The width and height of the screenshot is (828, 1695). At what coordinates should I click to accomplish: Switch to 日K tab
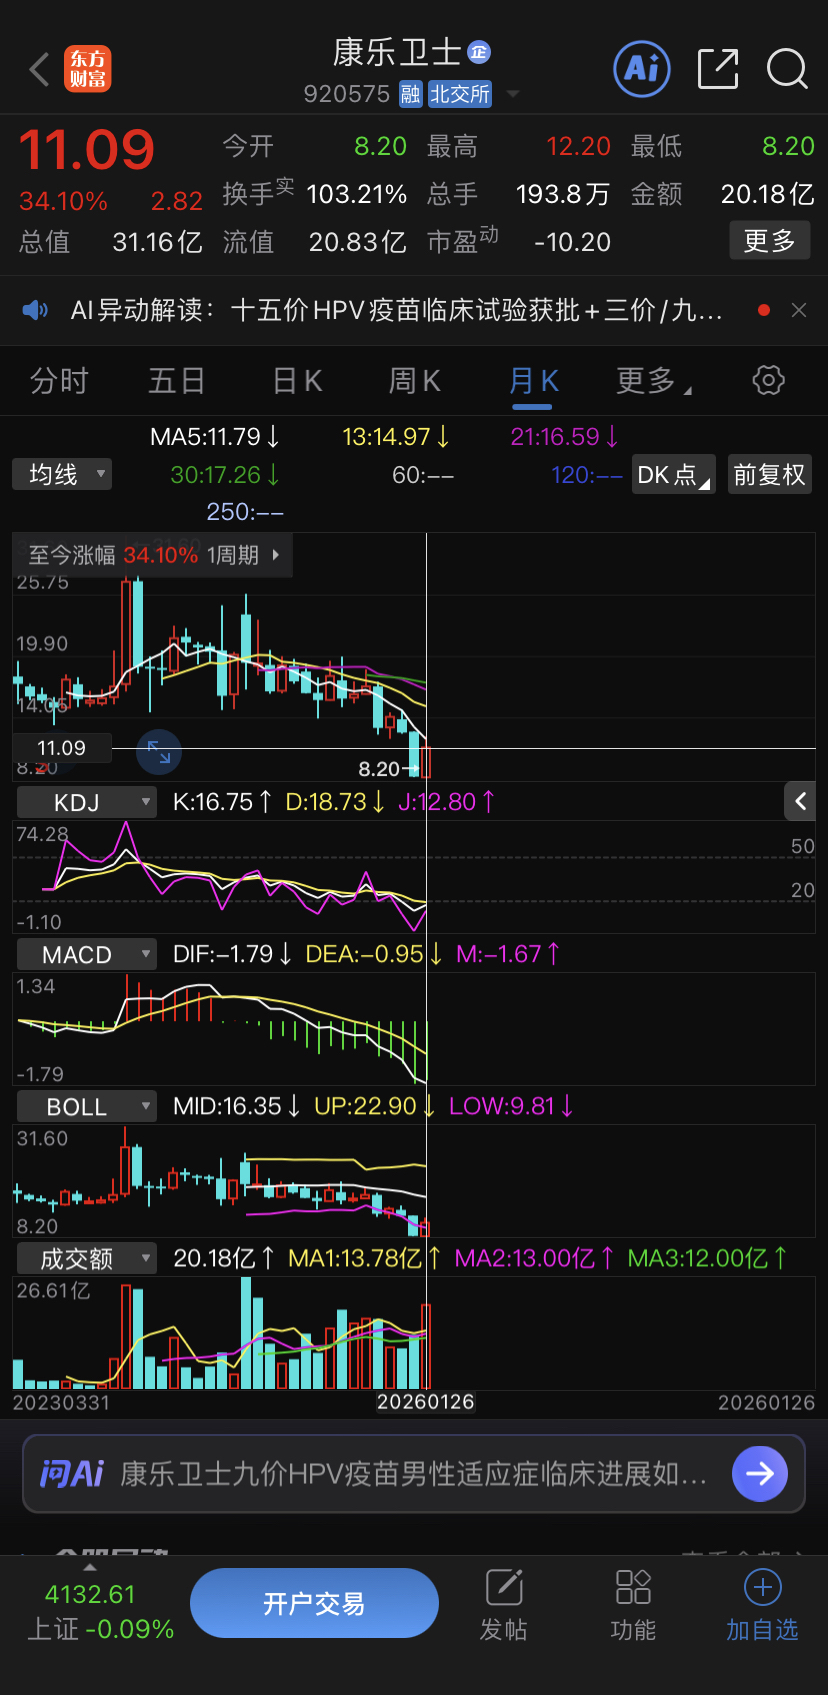(297, 381)
